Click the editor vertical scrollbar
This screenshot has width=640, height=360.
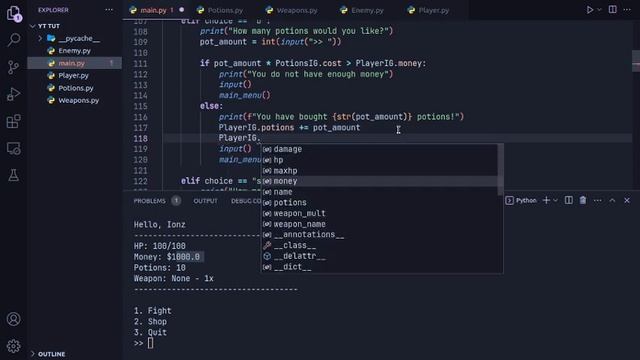coord(636,61)
